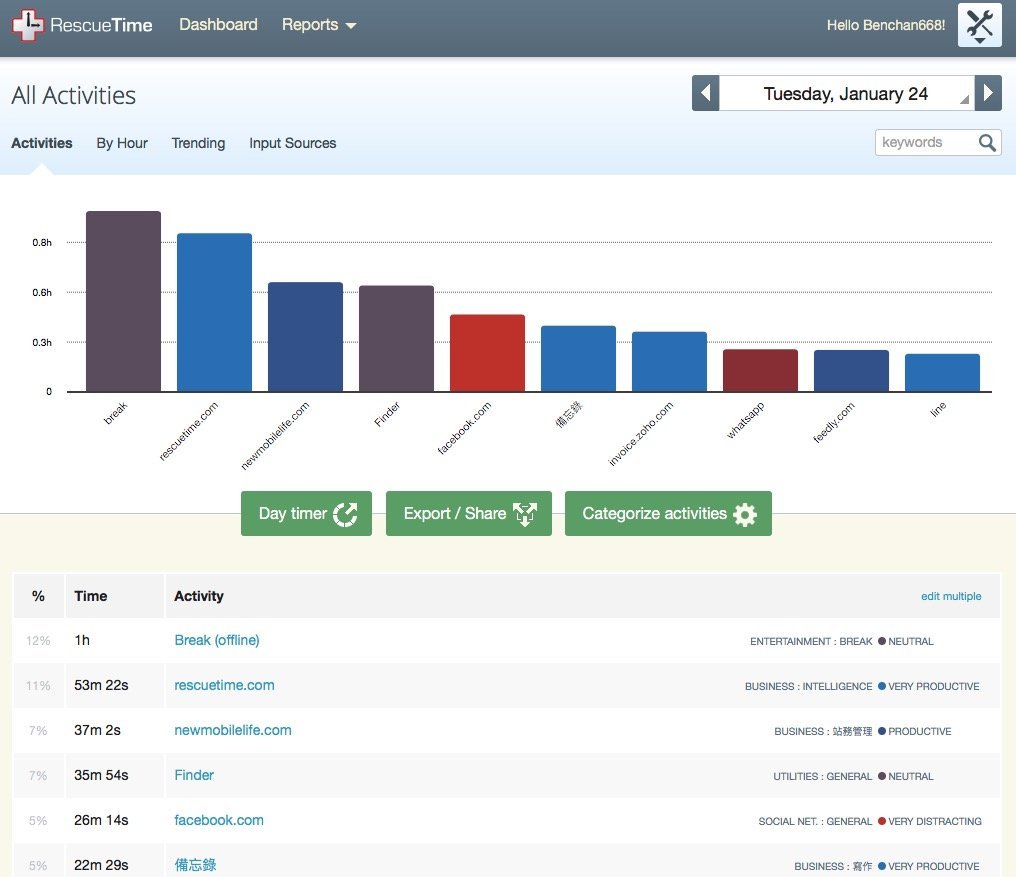Open the facebook.com activity link
1016x877 pixels.
(x=219, y=820)
